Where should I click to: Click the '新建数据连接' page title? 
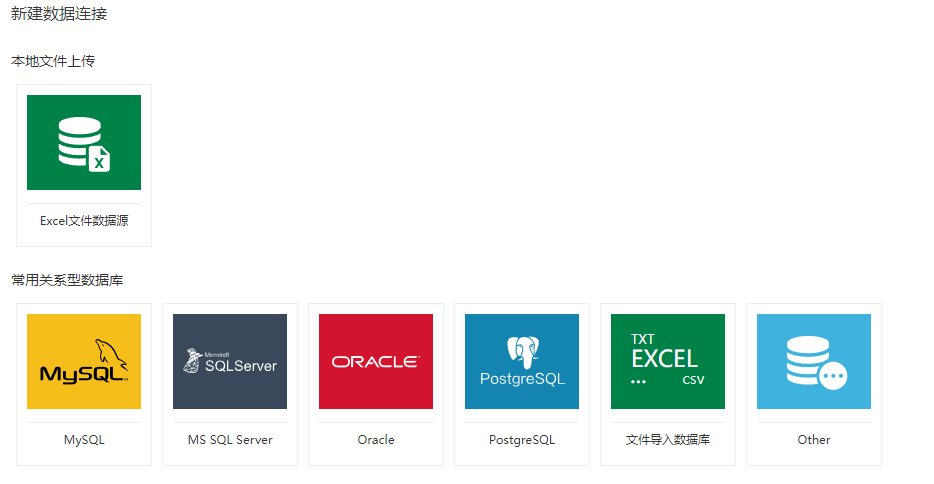[59, 14]
